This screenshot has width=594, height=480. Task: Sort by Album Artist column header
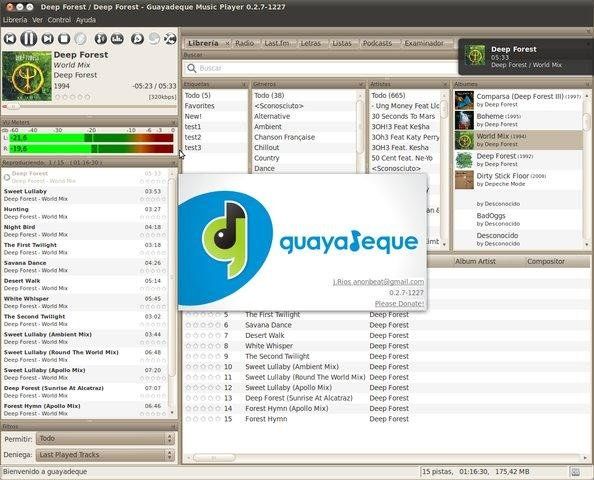tap(489, 261)
